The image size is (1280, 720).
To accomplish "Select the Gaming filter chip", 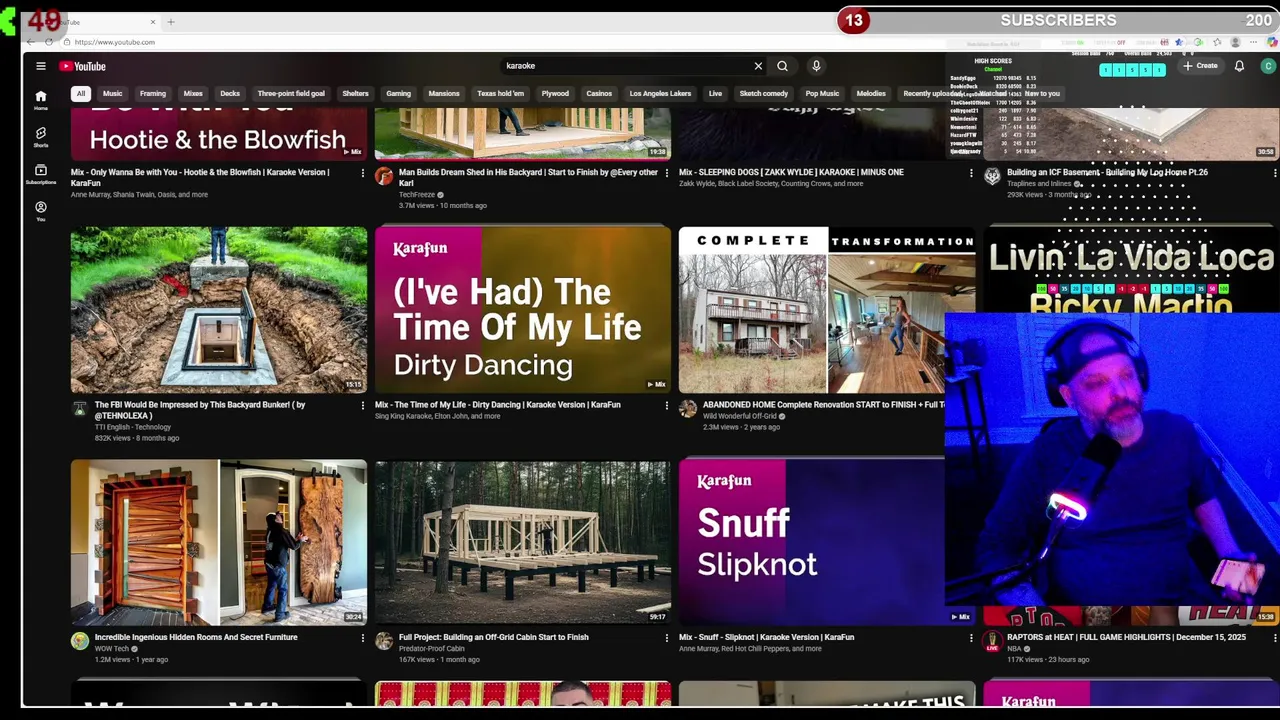I will (x=398, y=94).
